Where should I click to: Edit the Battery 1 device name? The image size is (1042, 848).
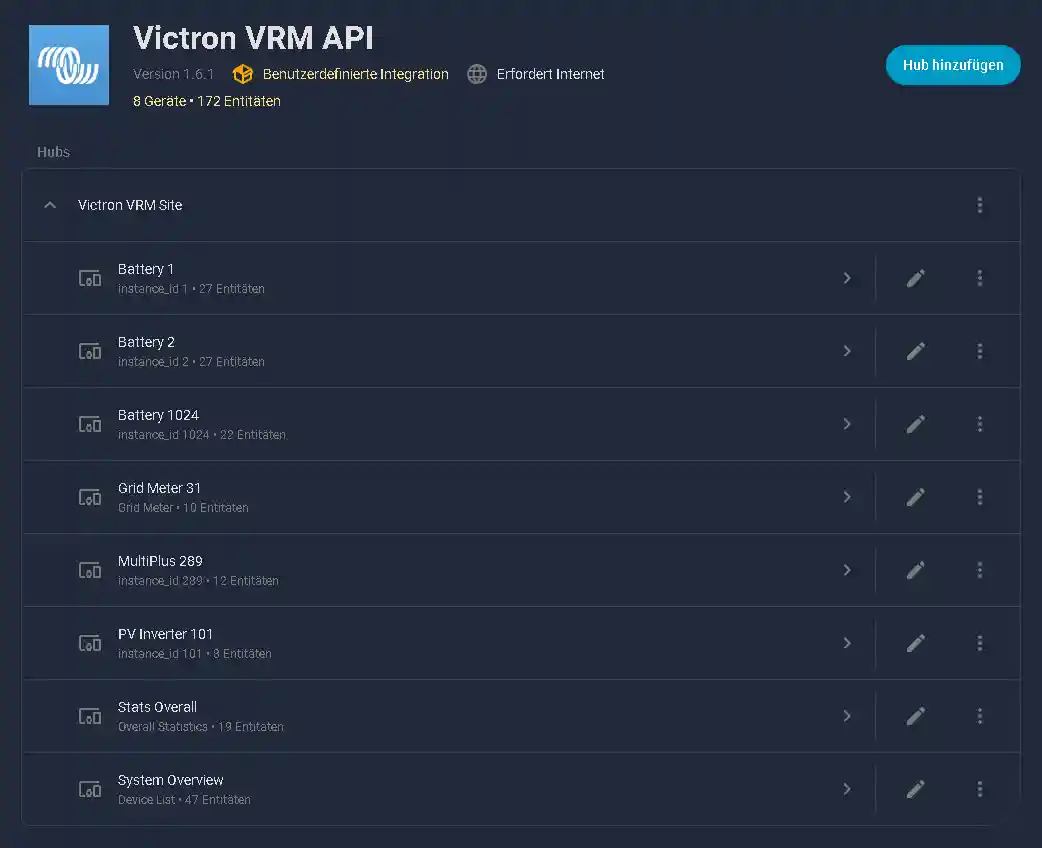pyautogui.click(x=915, y=278)
